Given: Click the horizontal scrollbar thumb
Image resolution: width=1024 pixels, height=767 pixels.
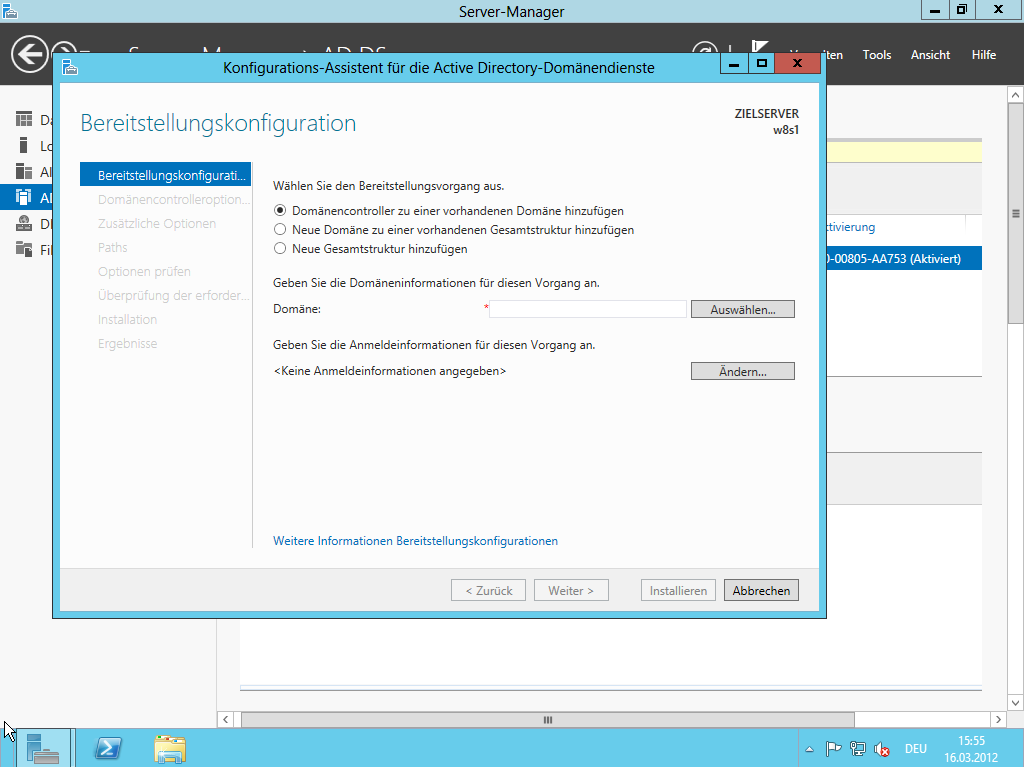Looking at the screenshot, I should point(547,720).
